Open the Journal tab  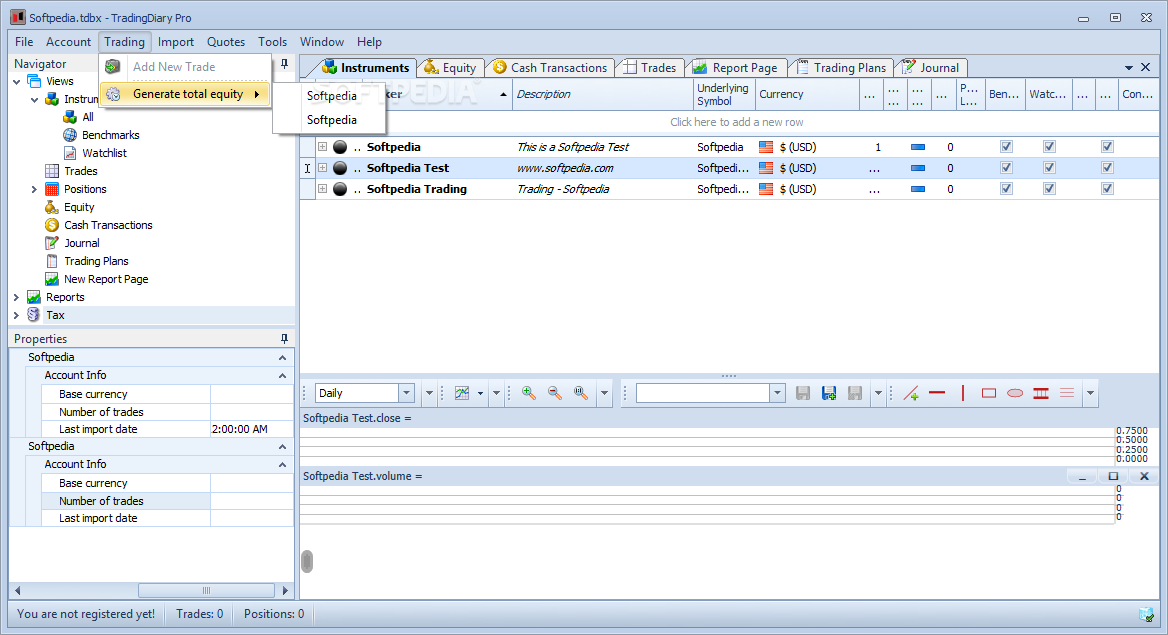click(x=930, y=67)
